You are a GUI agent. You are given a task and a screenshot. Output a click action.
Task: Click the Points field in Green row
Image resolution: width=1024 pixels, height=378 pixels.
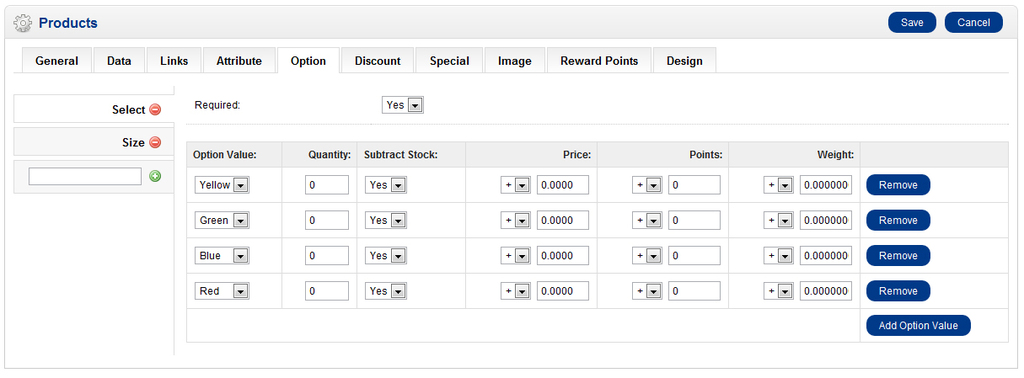click(x=694, y=221)
